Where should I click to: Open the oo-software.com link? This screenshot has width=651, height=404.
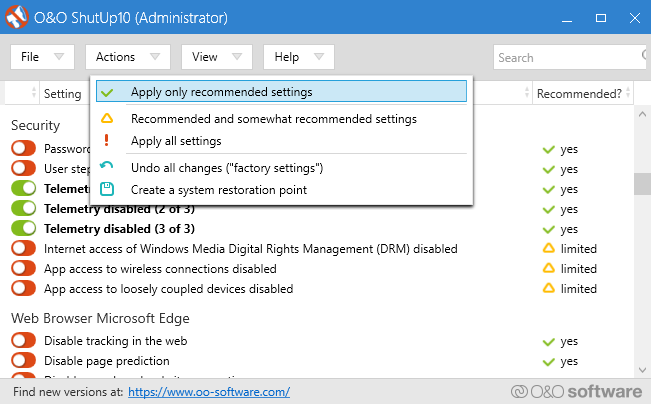(x=209, y=392)
